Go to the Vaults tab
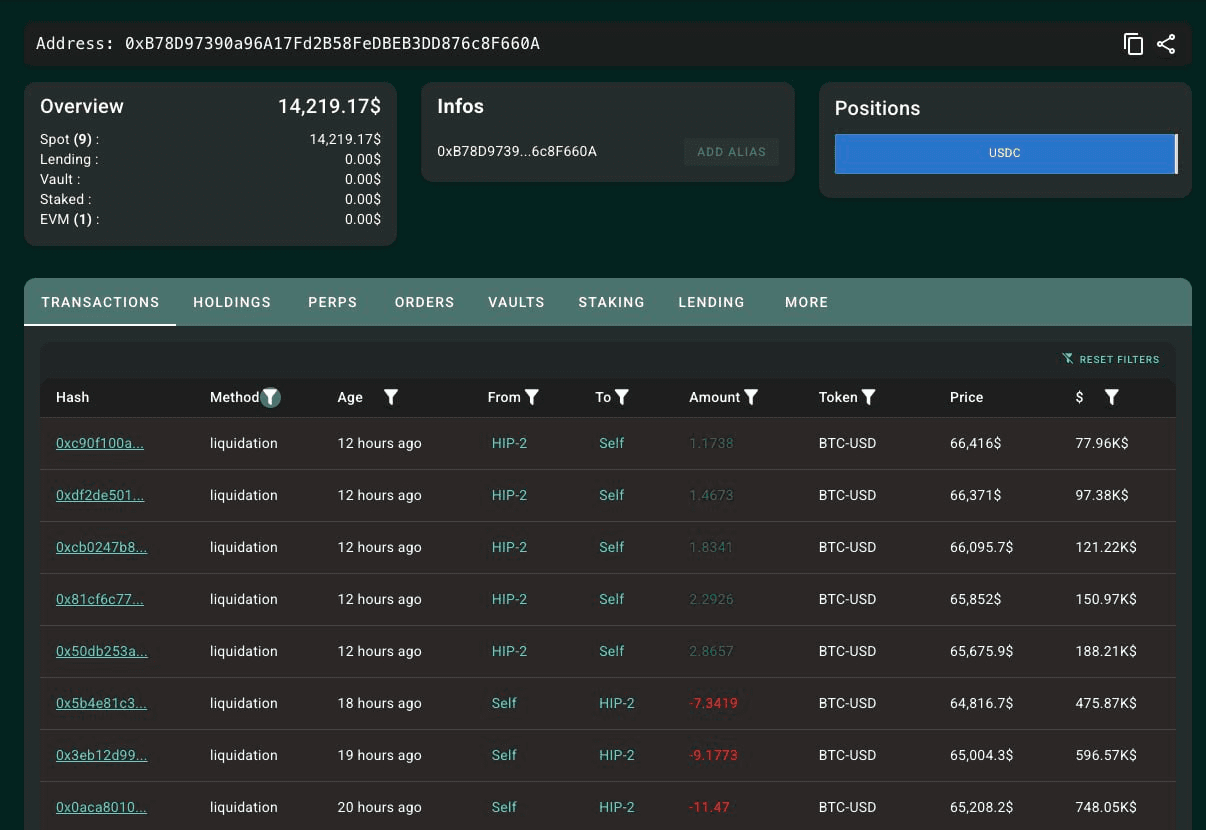 pos(516,302)
